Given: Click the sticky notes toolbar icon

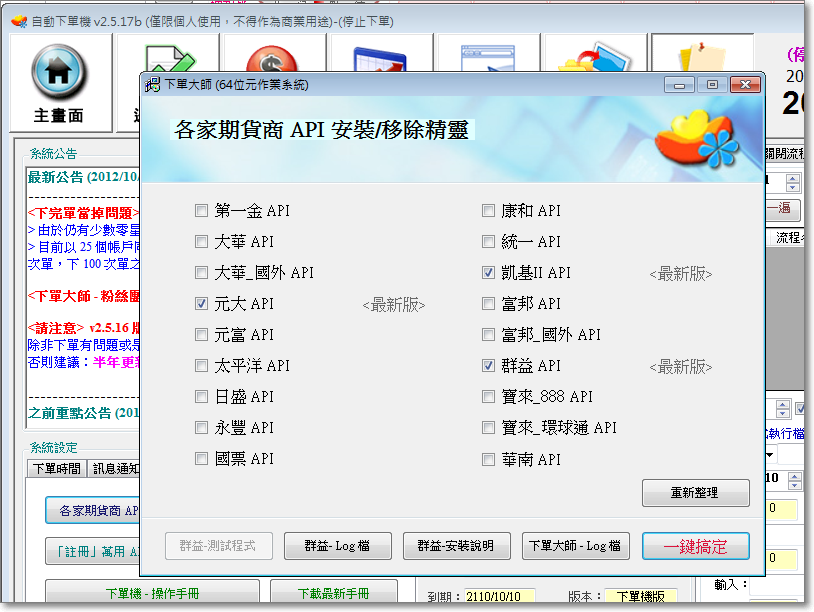Looking at the screenshot, I should click(x=702, y=57).
